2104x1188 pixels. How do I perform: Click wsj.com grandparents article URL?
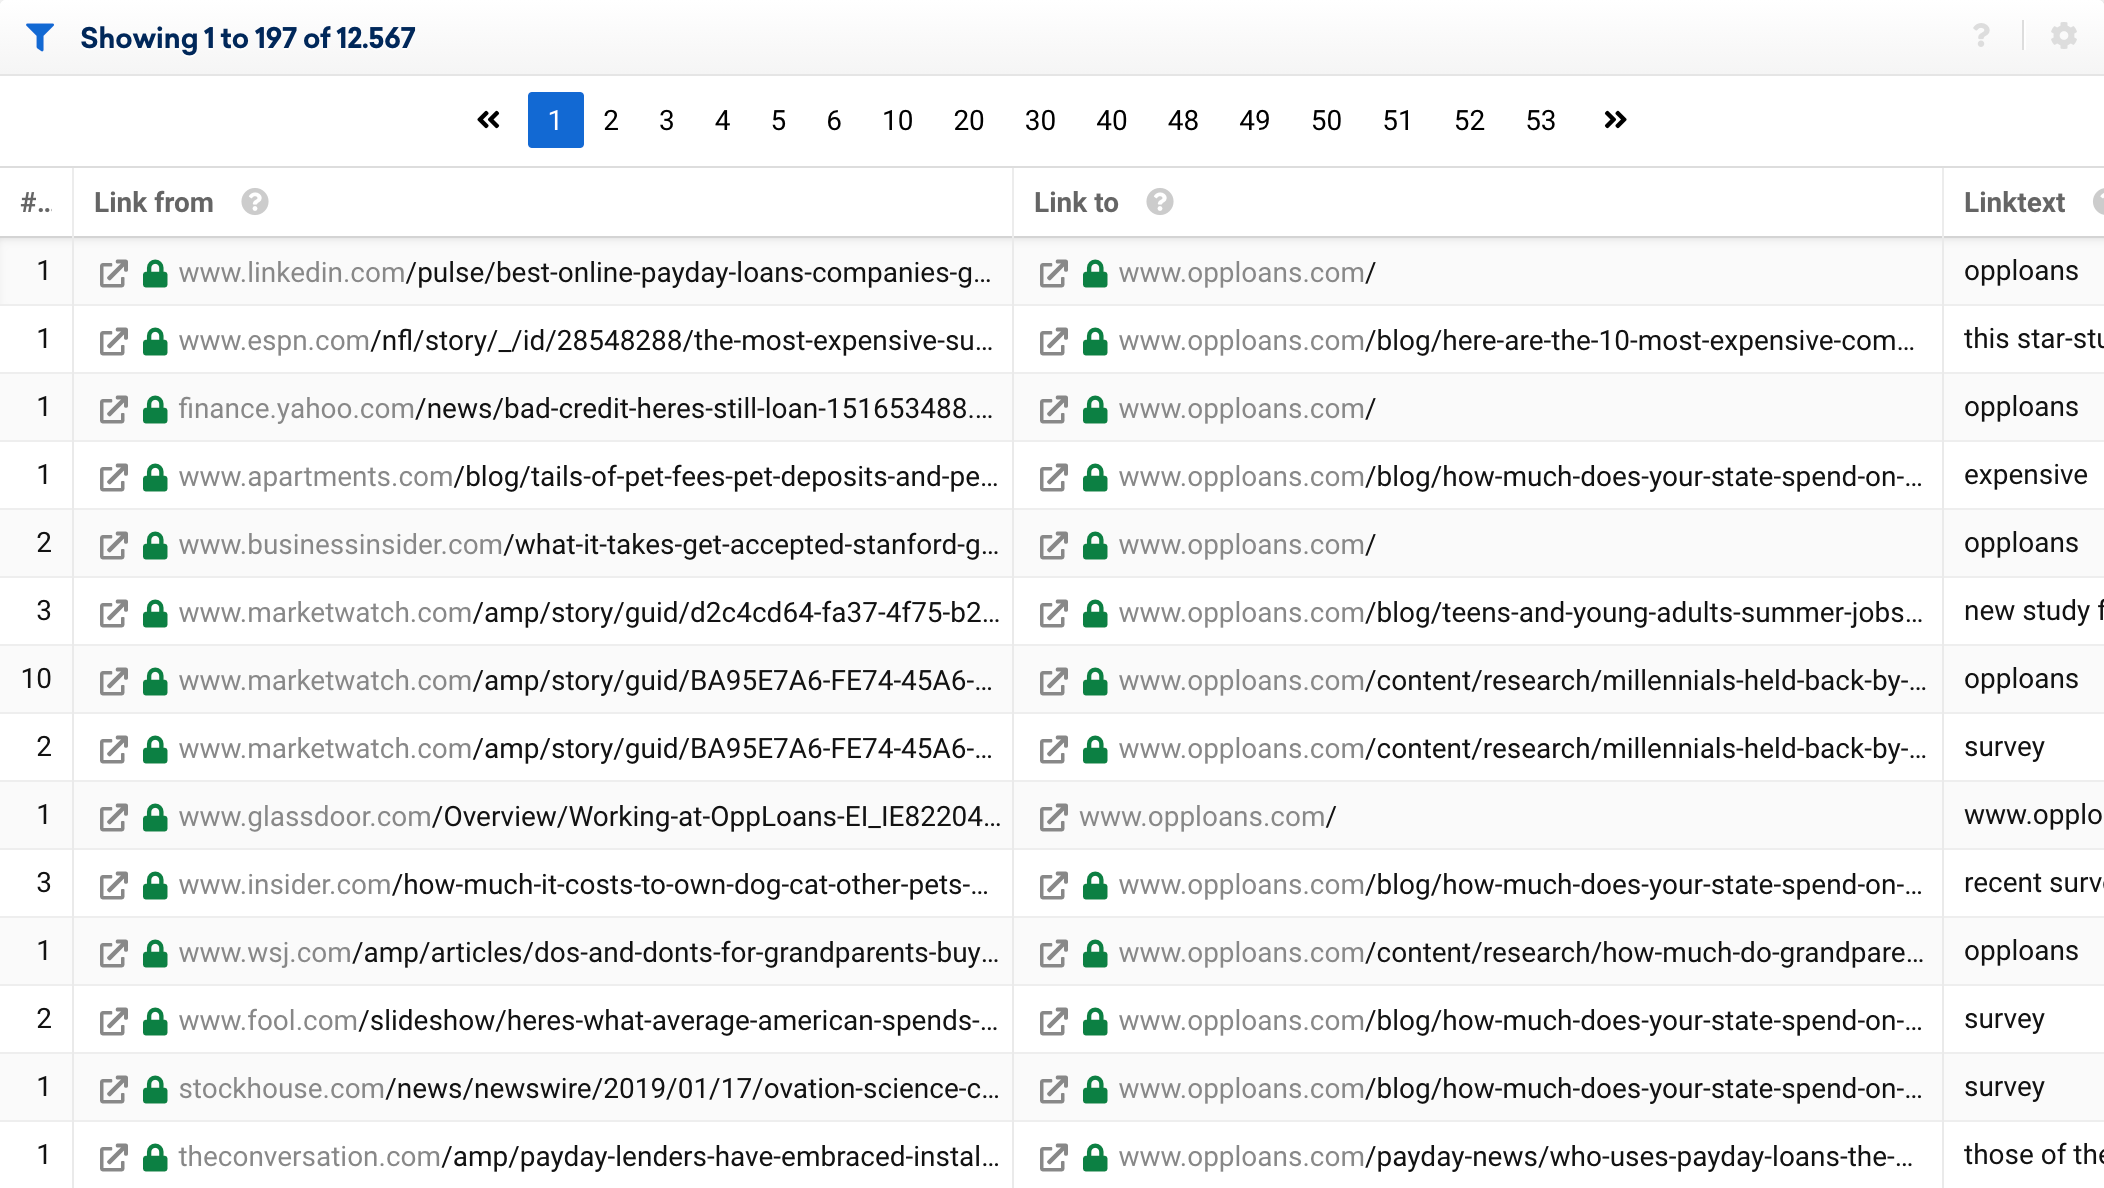tap(589, 953)
